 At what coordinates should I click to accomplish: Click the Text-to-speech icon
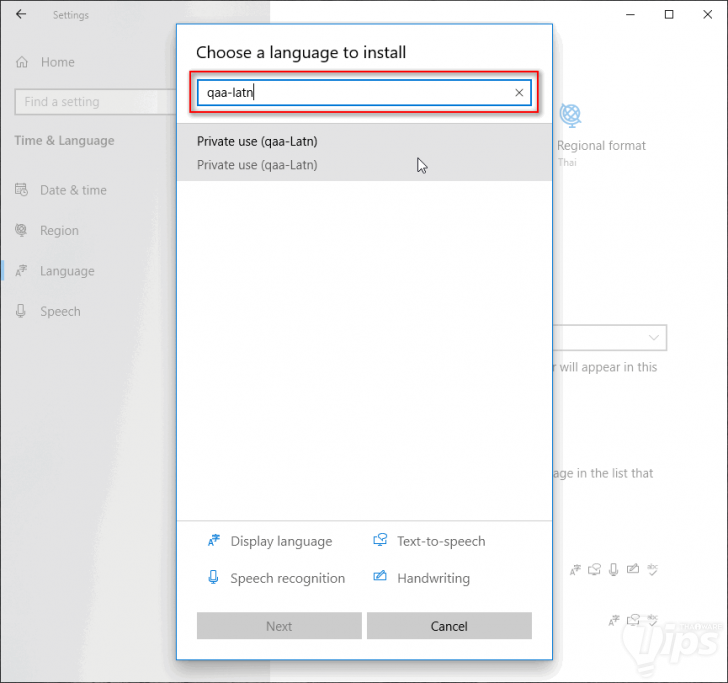click(380, 541)
